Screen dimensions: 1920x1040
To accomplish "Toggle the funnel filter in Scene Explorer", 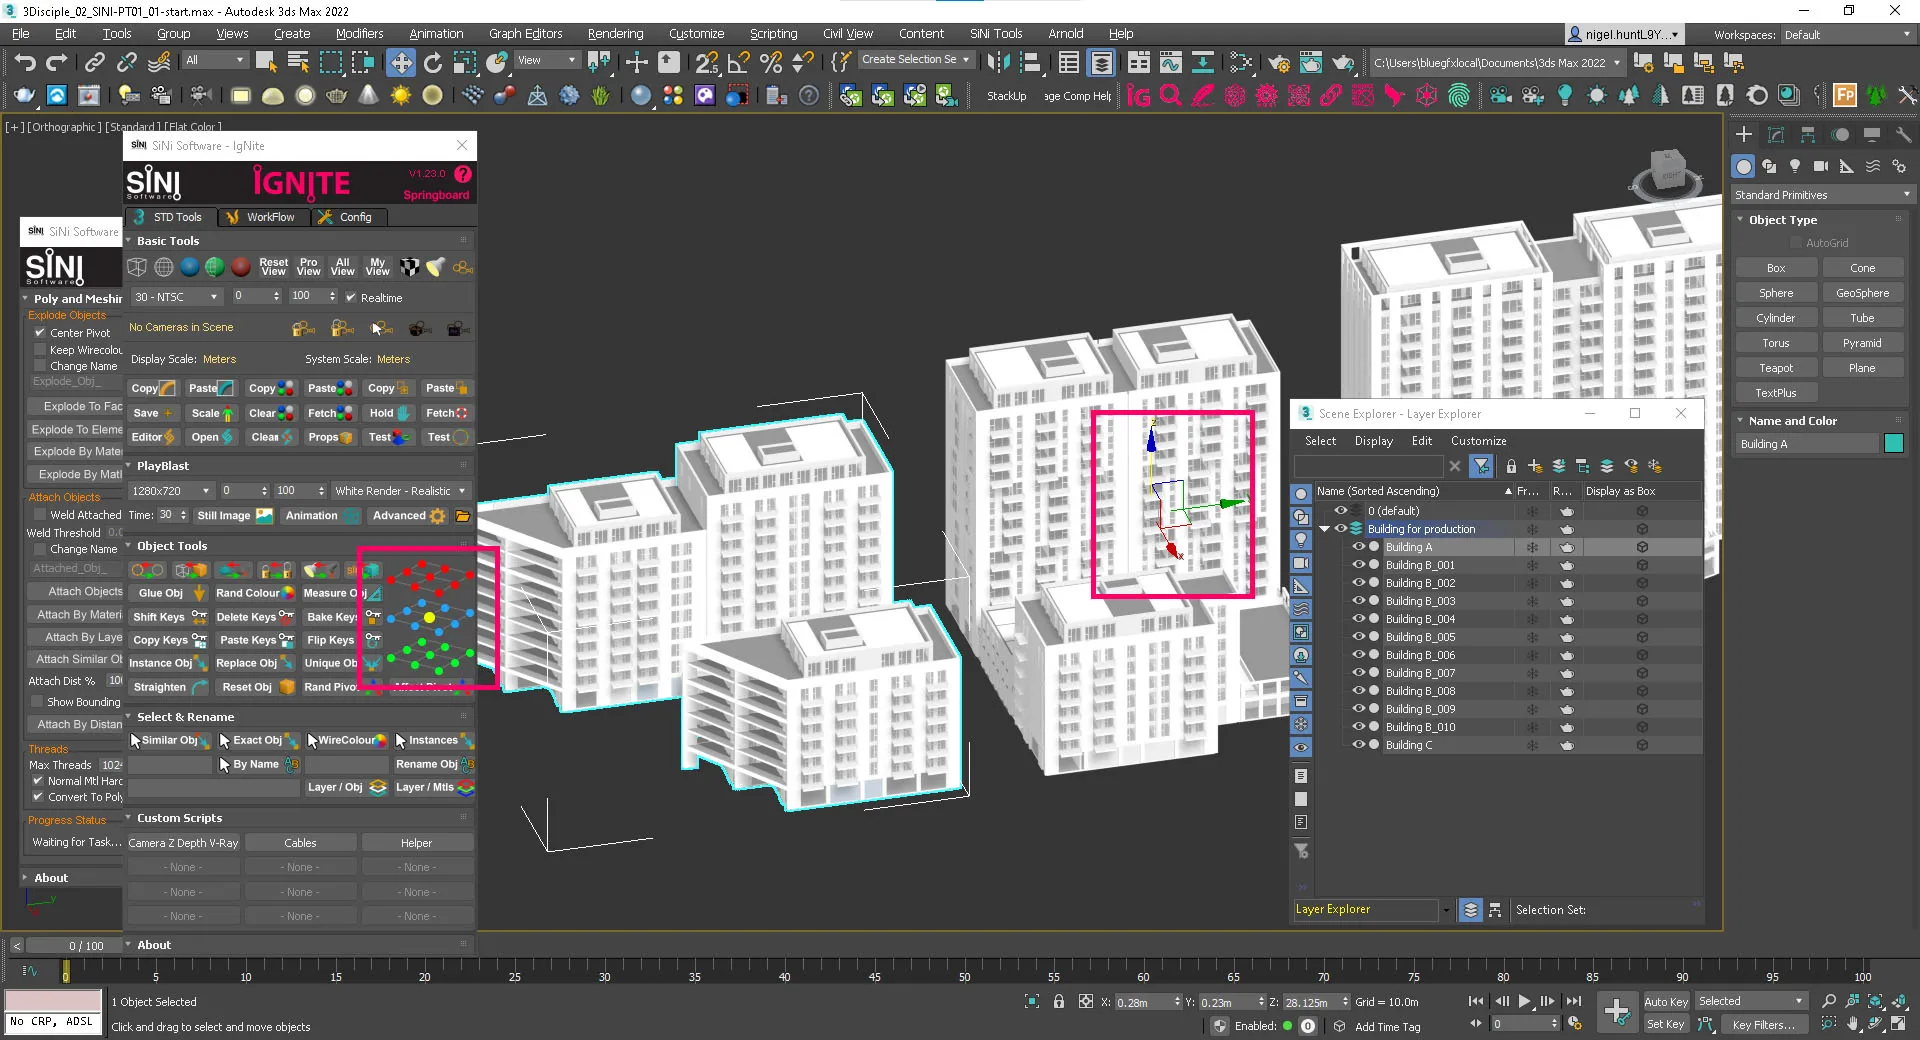I will pyautogui.click(x=1481, y=466).
